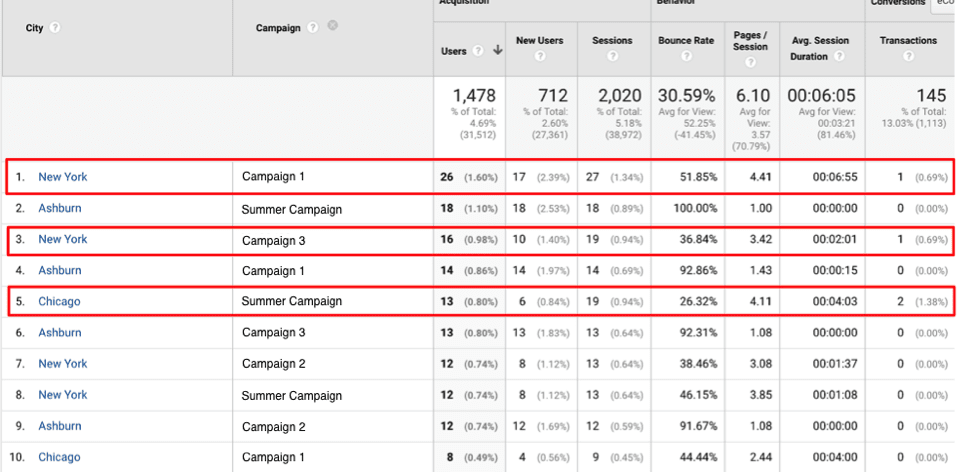Viewport: 974px width, 472px height.
Task: Select Summer Campaign cell in row 5
Action: pos(291,301)
